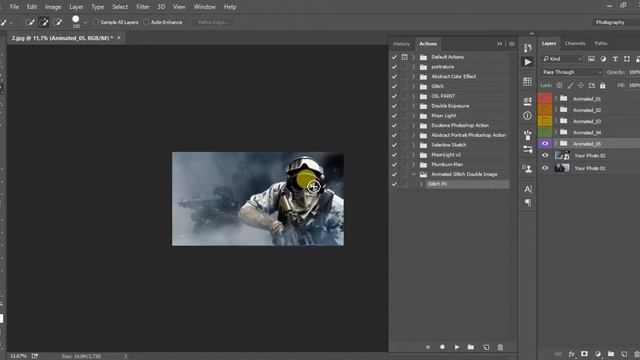
Task: Select the Moon Light action set
Action: (444, 116)
